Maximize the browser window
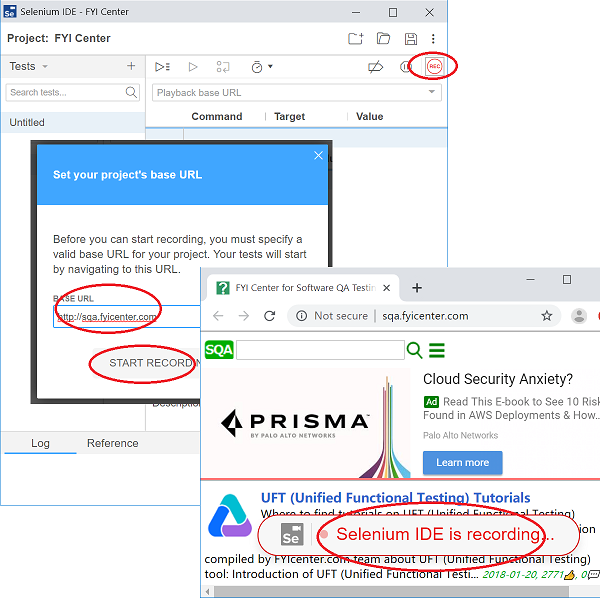This screenshot has height=600, width=600. (x=567, y=280)
